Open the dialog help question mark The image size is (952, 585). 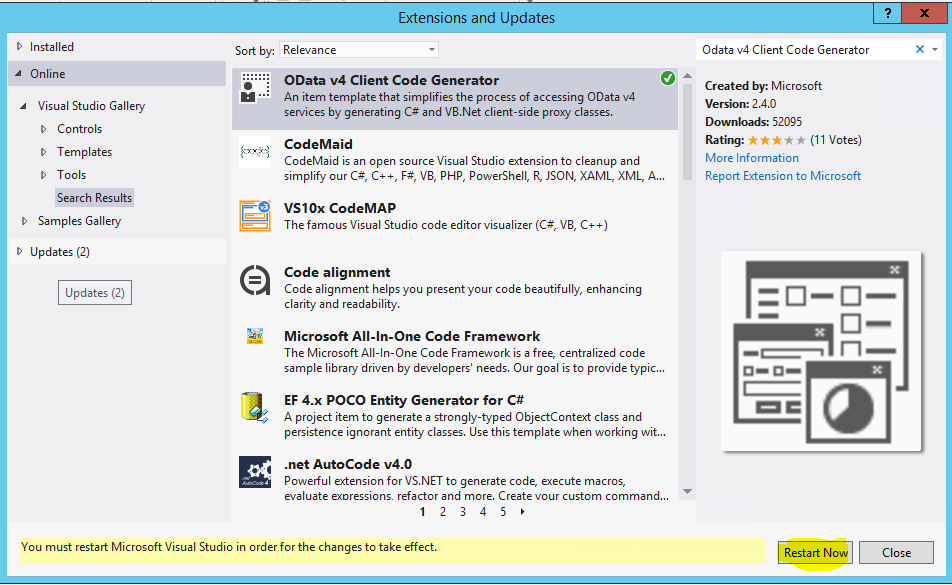pyautogui.click(x=888, y=13)
